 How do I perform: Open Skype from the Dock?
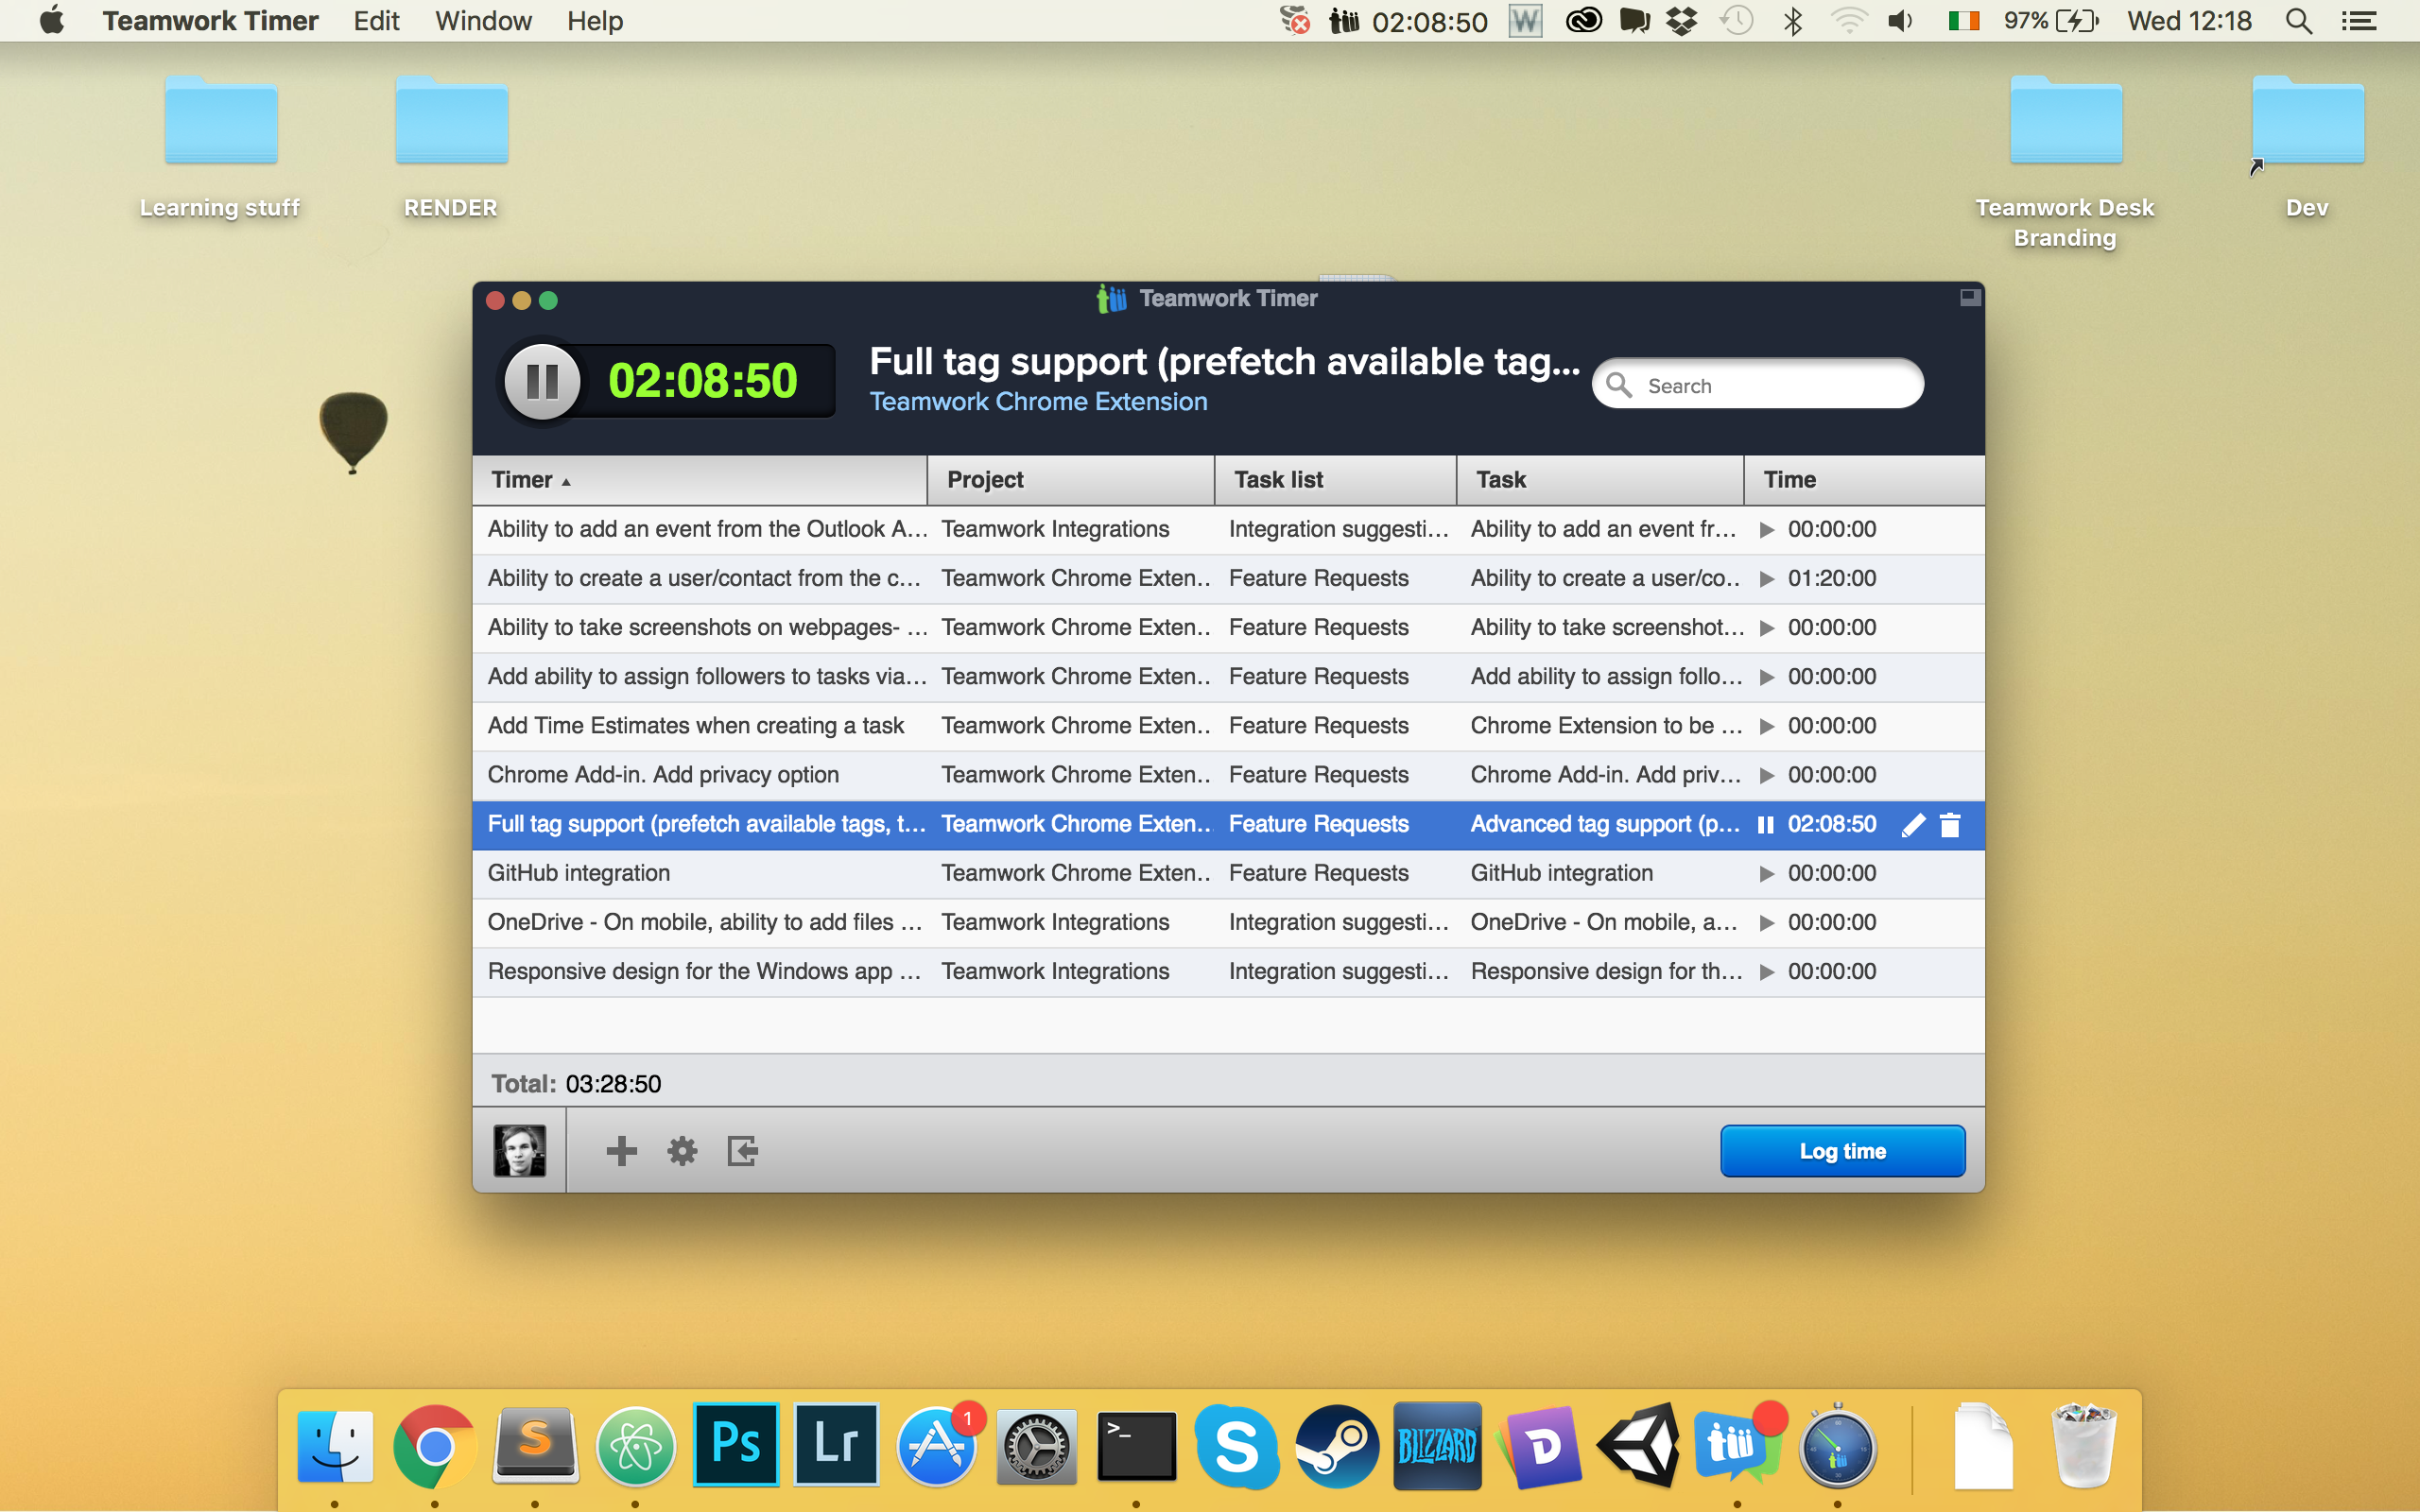pyautogui.click(x=1237, y=1446)
